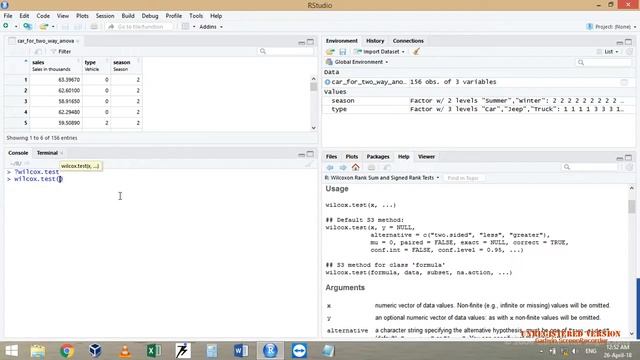Click the VLC cone icon in taskbar
This screenshot has width=640, height=360.
(x=125, y=351)
